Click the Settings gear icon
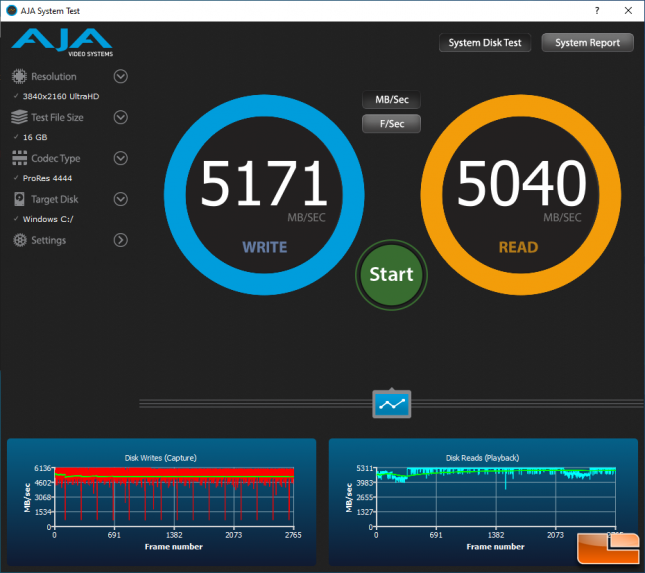This screenshot has height=573, width=645. click(19, 240)
